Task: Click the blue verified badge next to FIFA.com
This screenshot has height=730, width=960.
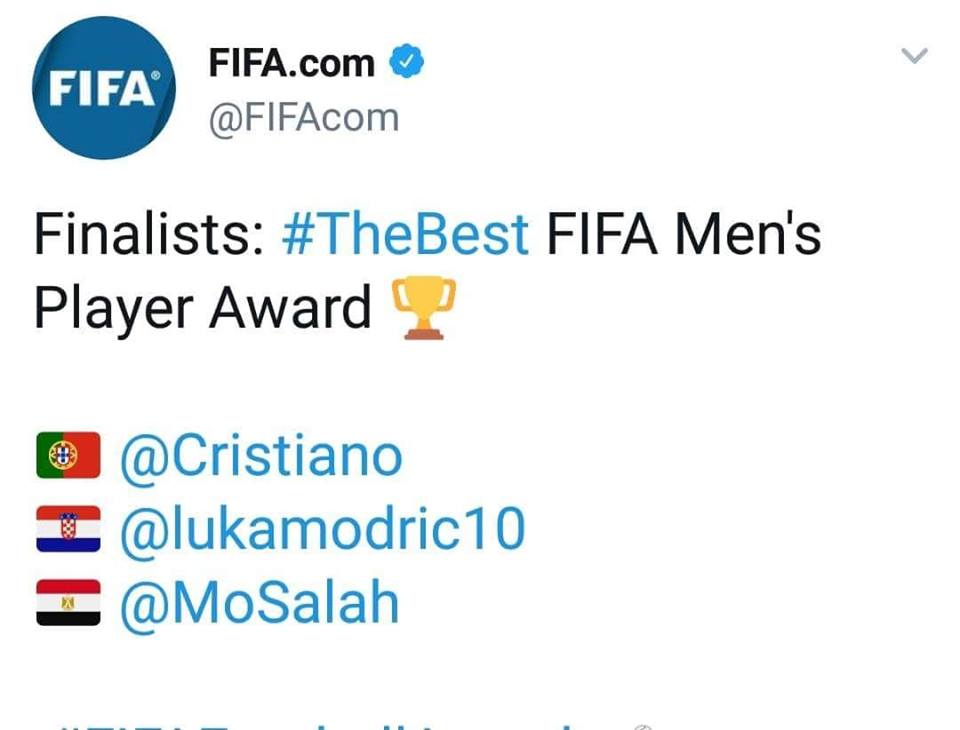Action: [409, 60]
